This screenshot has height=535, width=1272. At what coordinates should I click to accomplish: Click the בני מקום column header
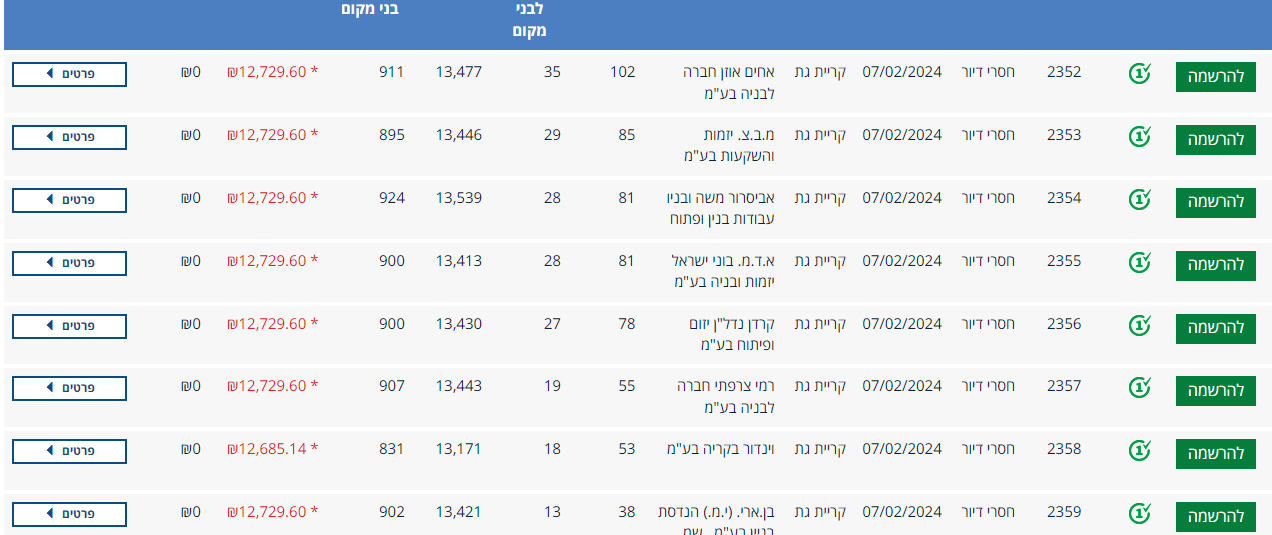tap(368, 10)
